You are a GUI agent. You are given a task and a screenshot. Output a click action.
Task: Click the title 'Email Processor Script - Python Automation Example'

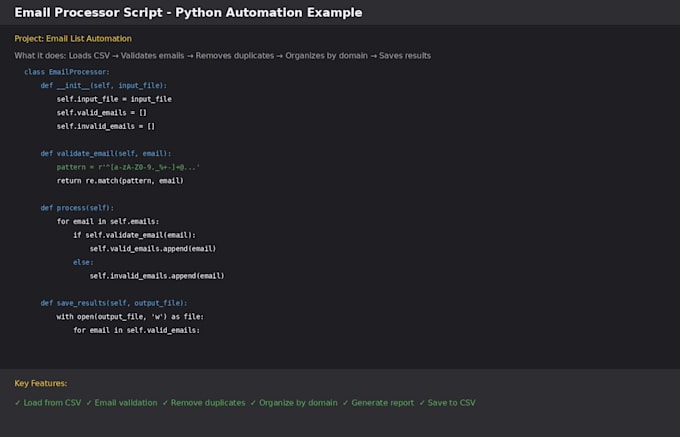pos(188,13)
